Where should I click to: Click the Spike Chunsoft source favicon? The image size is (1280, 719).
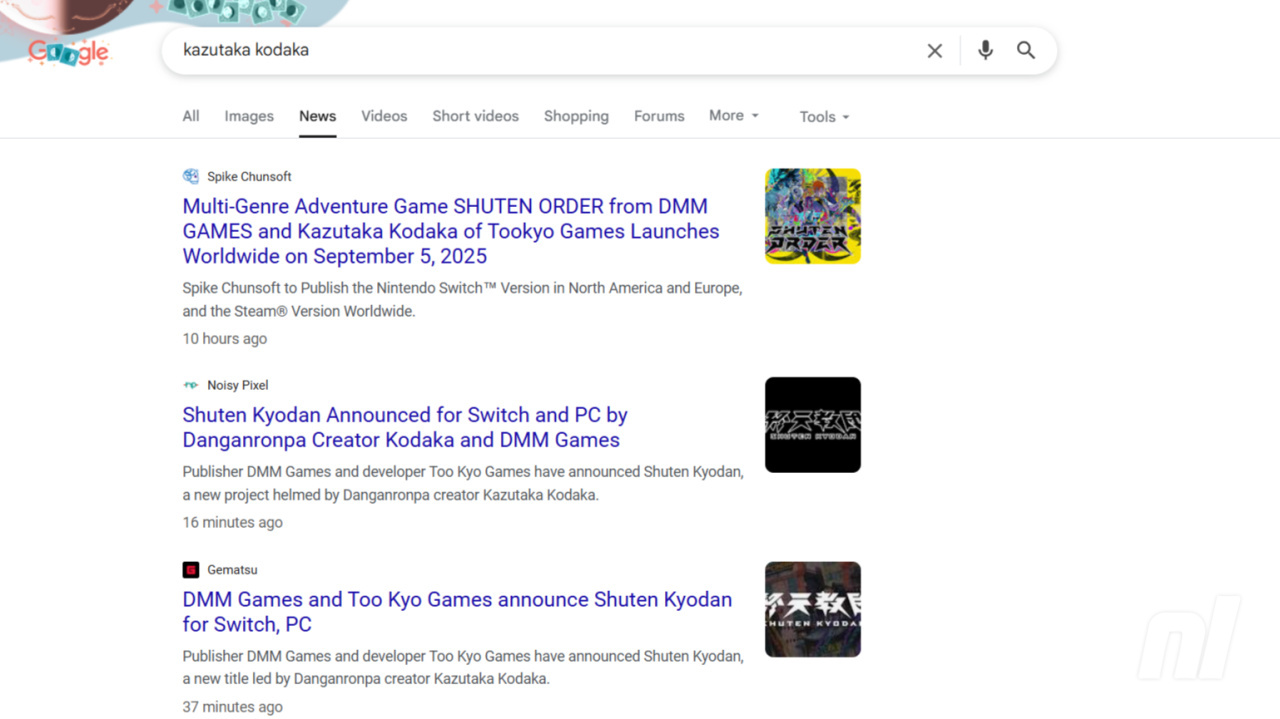pyautogui.click(x=191, y=176)
